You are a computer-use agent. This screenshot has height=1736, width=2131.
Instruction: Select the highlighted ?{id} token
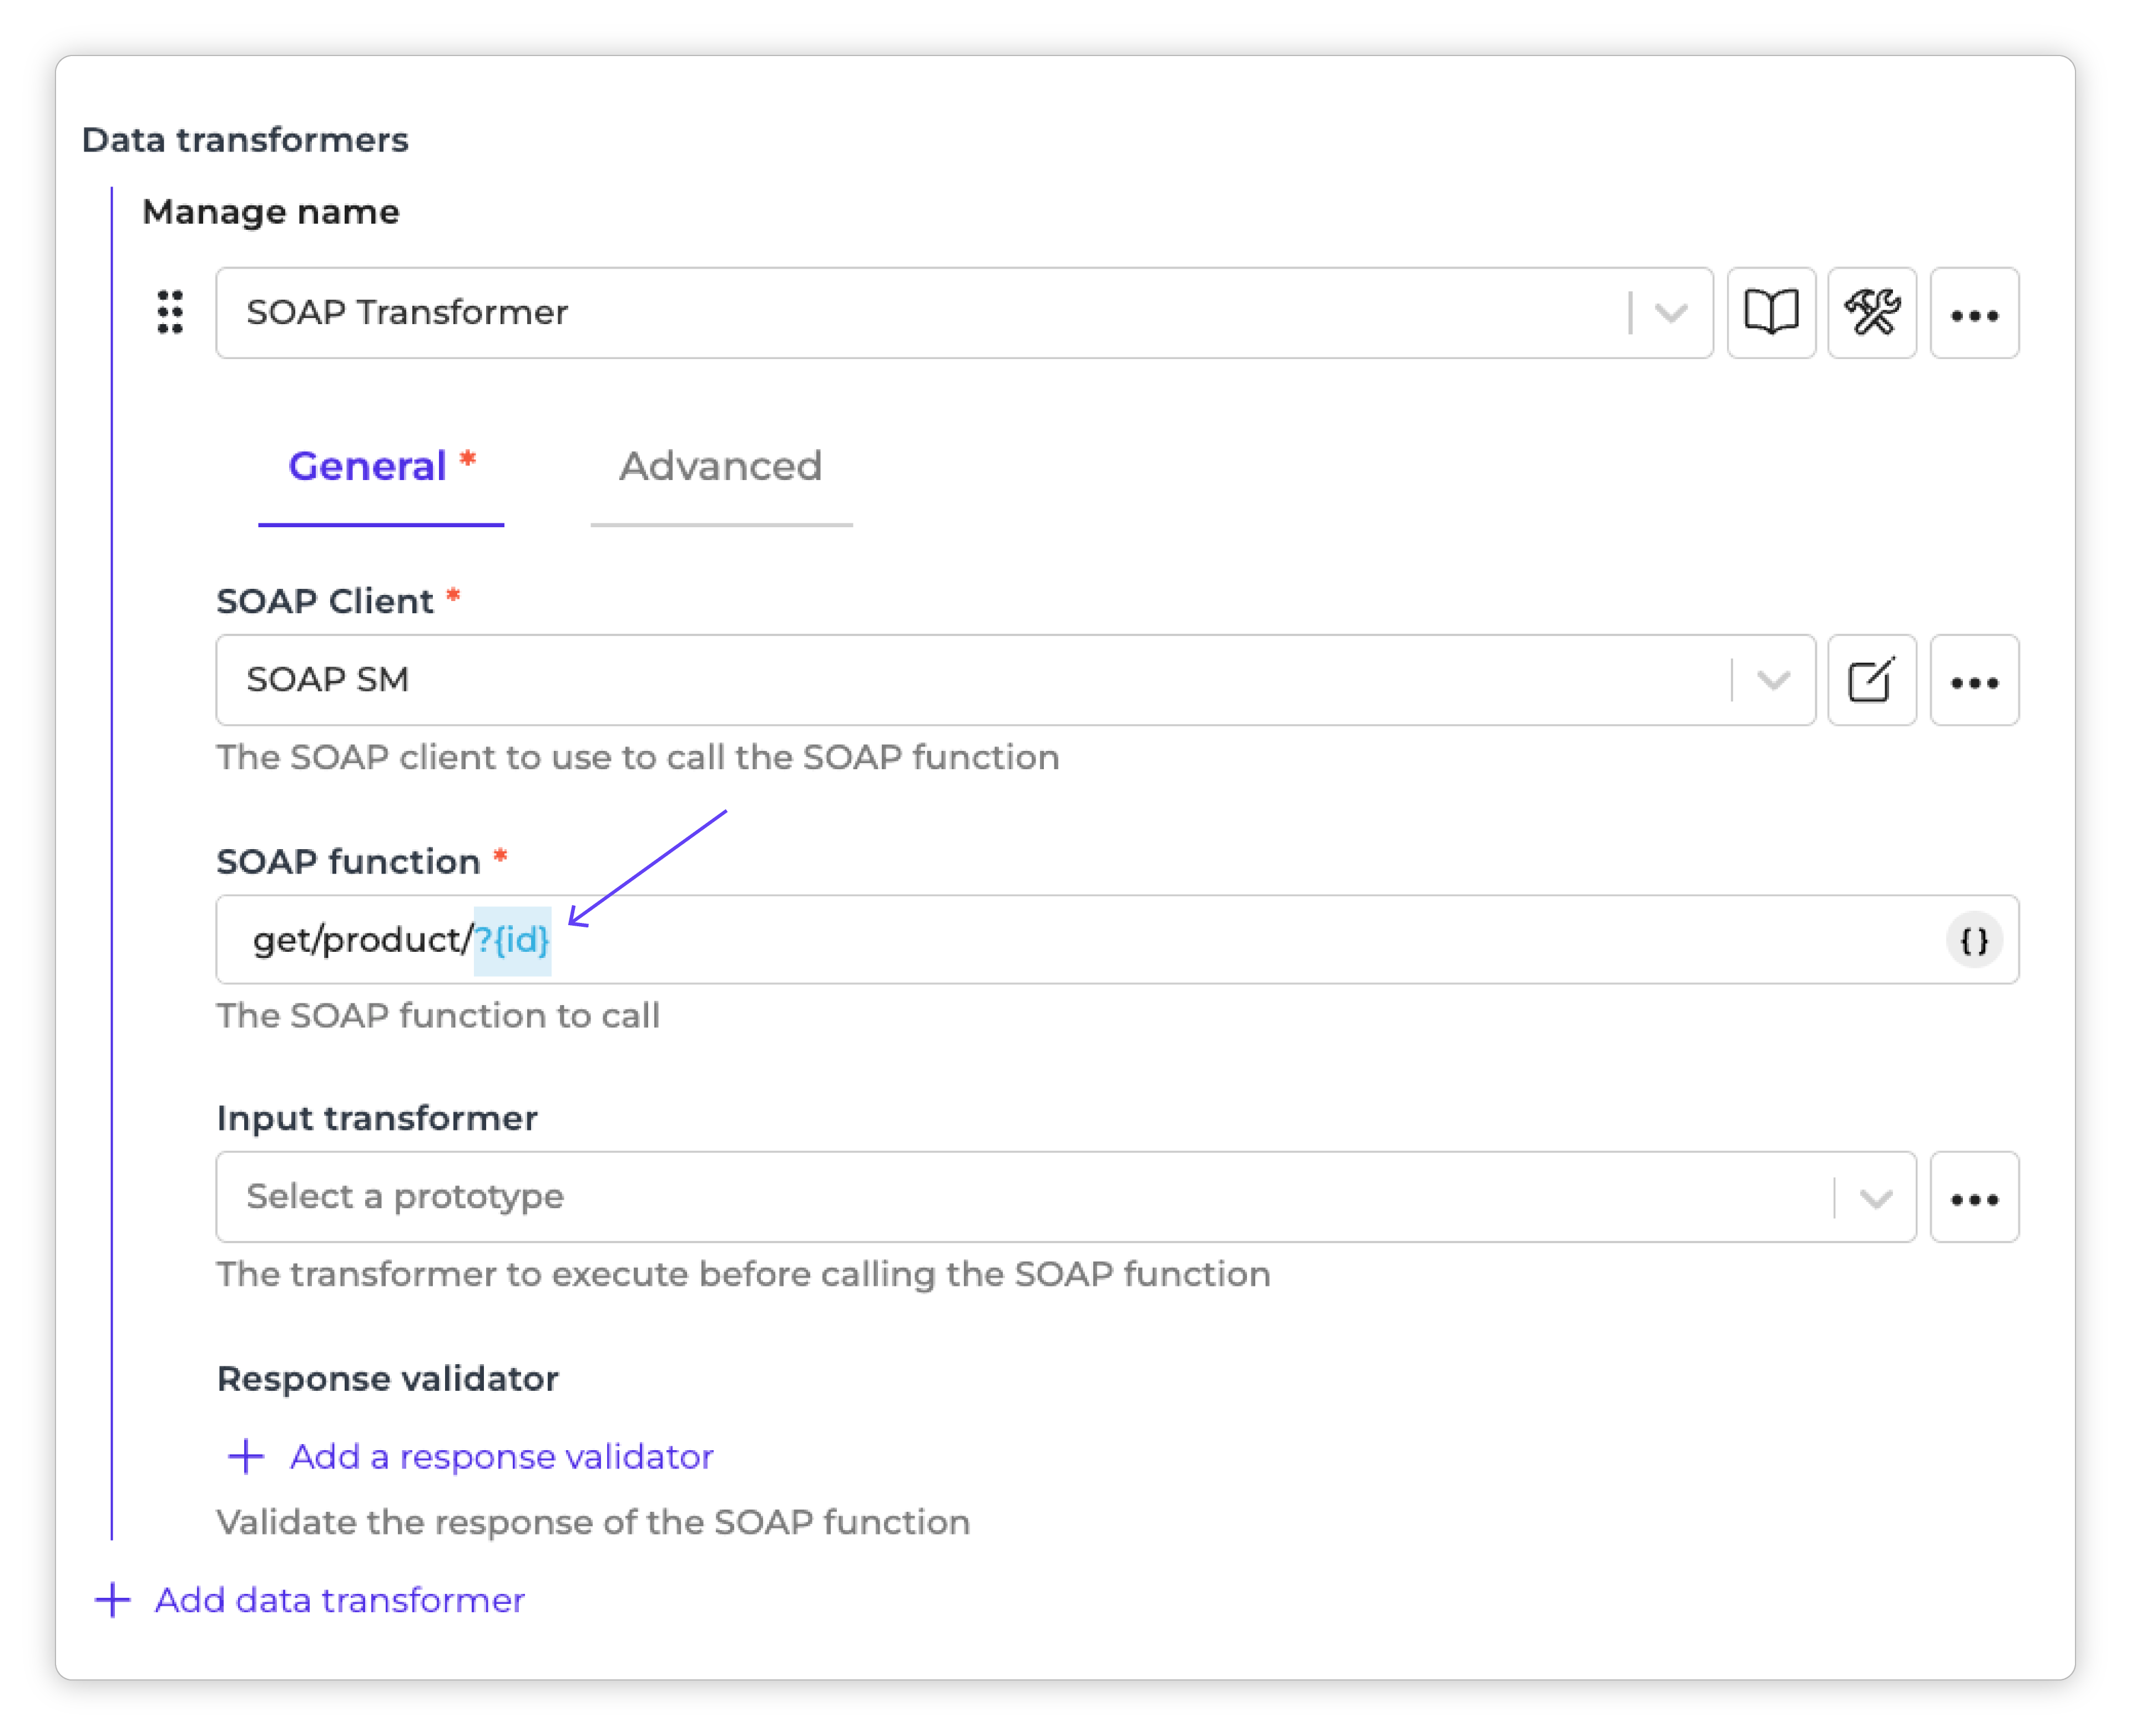click(512, 940)
